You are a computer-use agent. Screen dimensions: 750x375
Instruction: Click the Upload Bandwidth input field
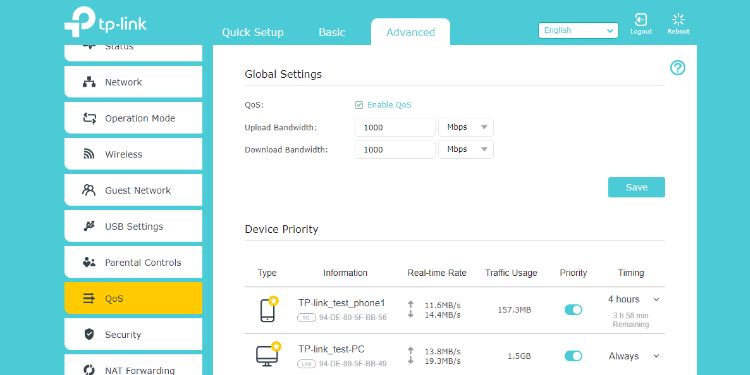(x=395, y=127)
